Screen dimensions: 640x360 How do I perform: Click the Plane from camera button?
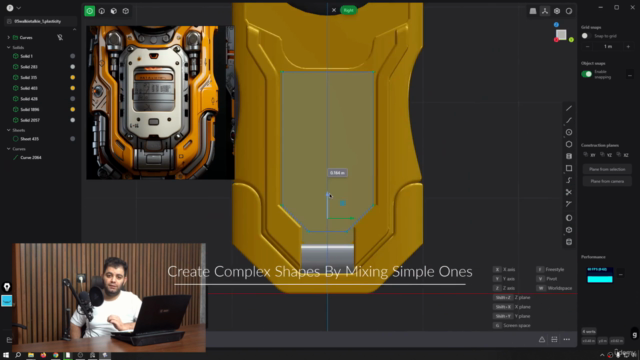point(607,181)
